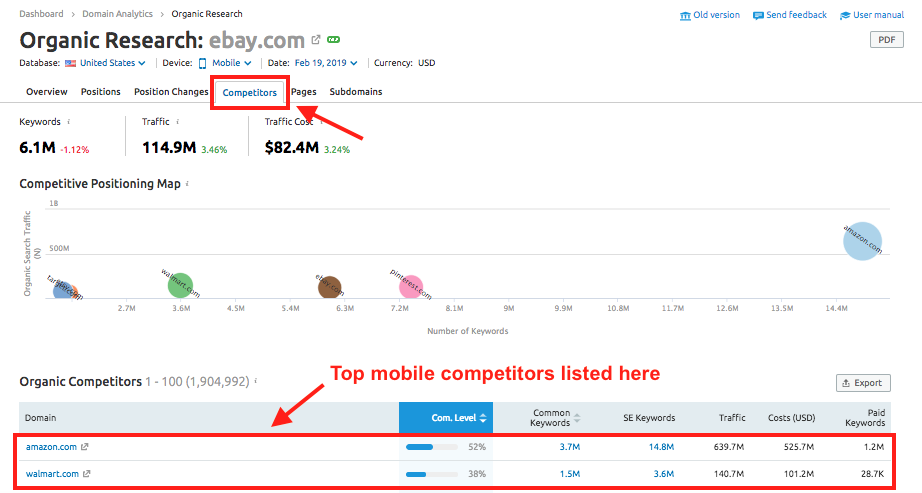
Task: Click info icon next to Traffic metric
Action: pyautogui.click(x=178, y=122)
